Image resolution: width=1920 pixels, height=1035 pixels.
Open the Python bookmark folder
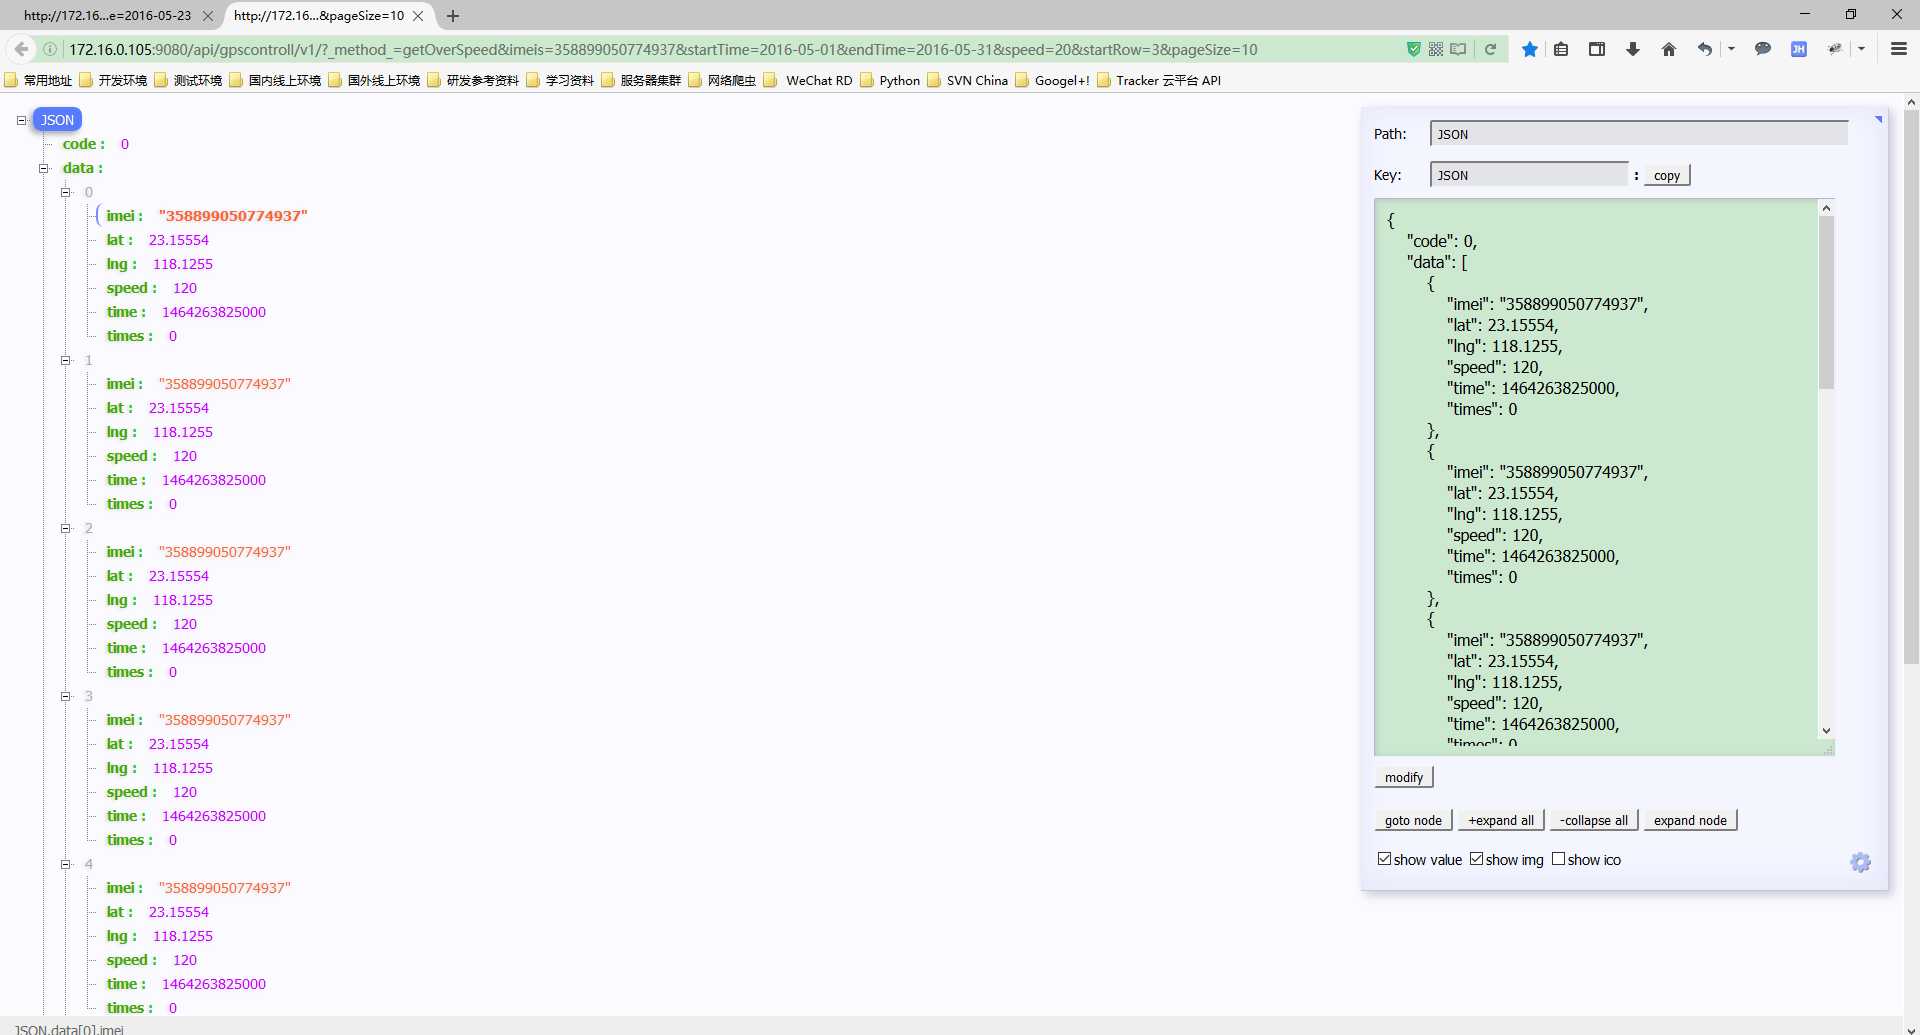pos(890,80)
